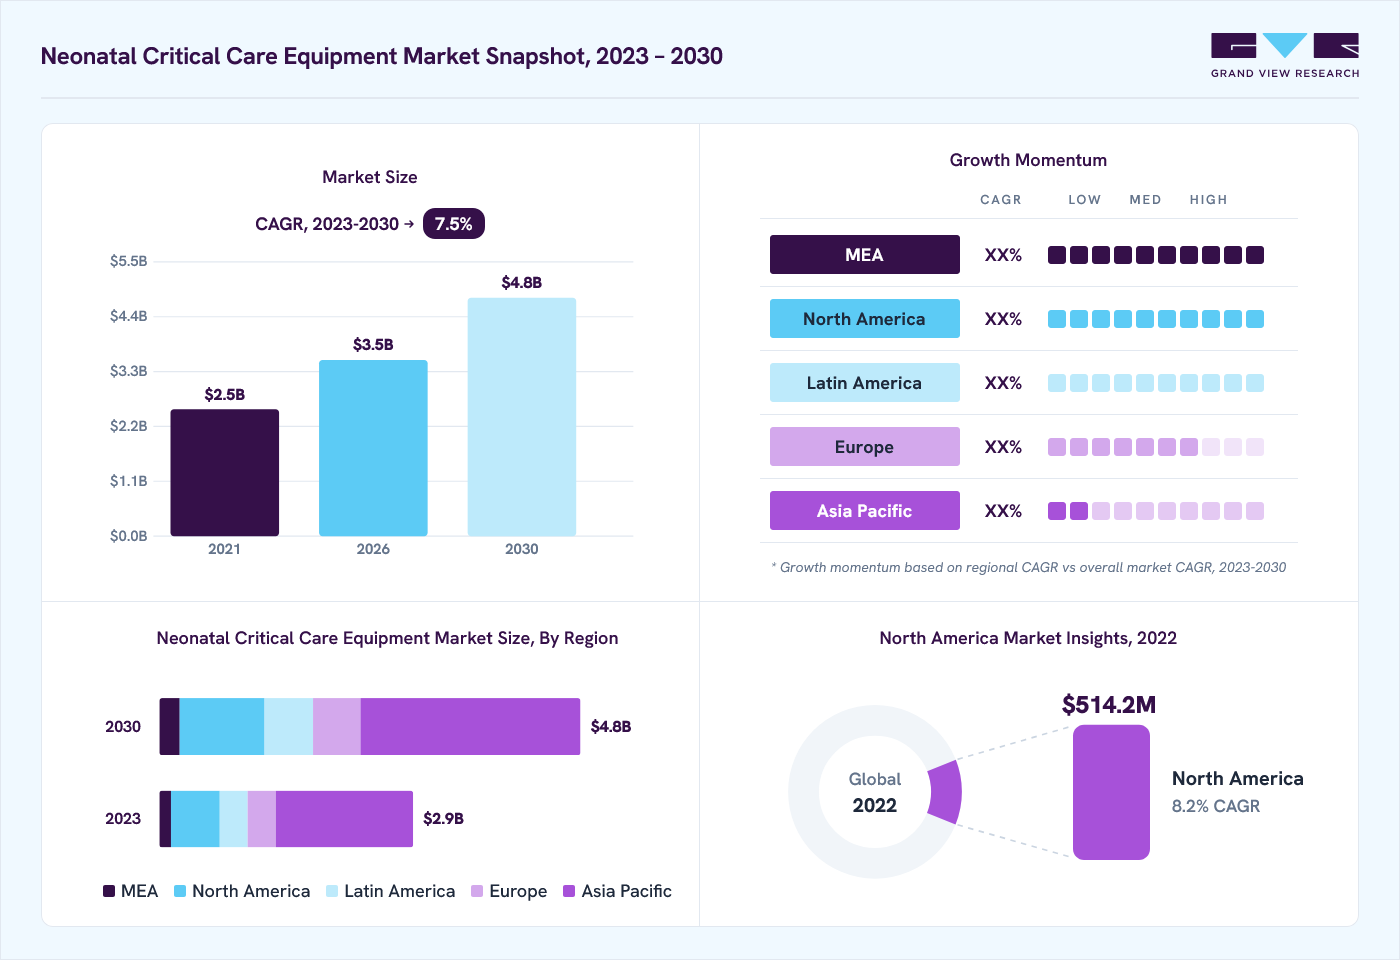Select the Latin America region label in Growth Momentum

pos(865,383)
